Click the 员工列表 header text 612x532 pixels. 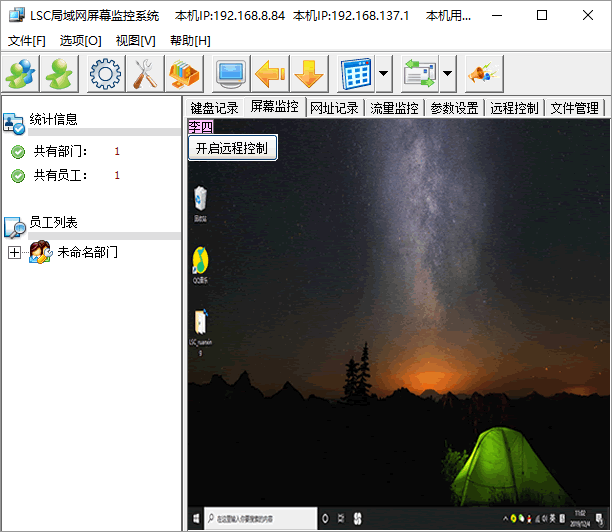pos(53,222)
